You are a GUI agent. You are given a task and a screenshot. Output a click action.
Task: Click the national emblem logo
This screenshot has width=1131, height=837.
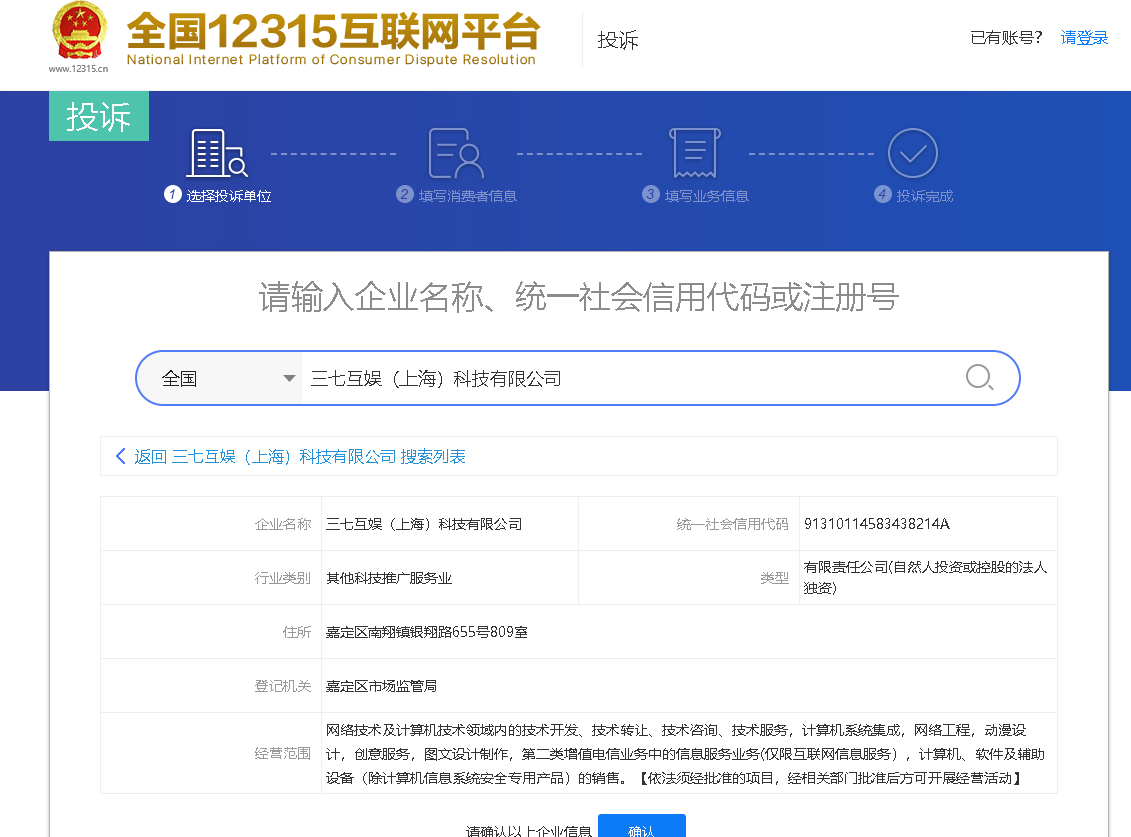(x=79, y=32)
